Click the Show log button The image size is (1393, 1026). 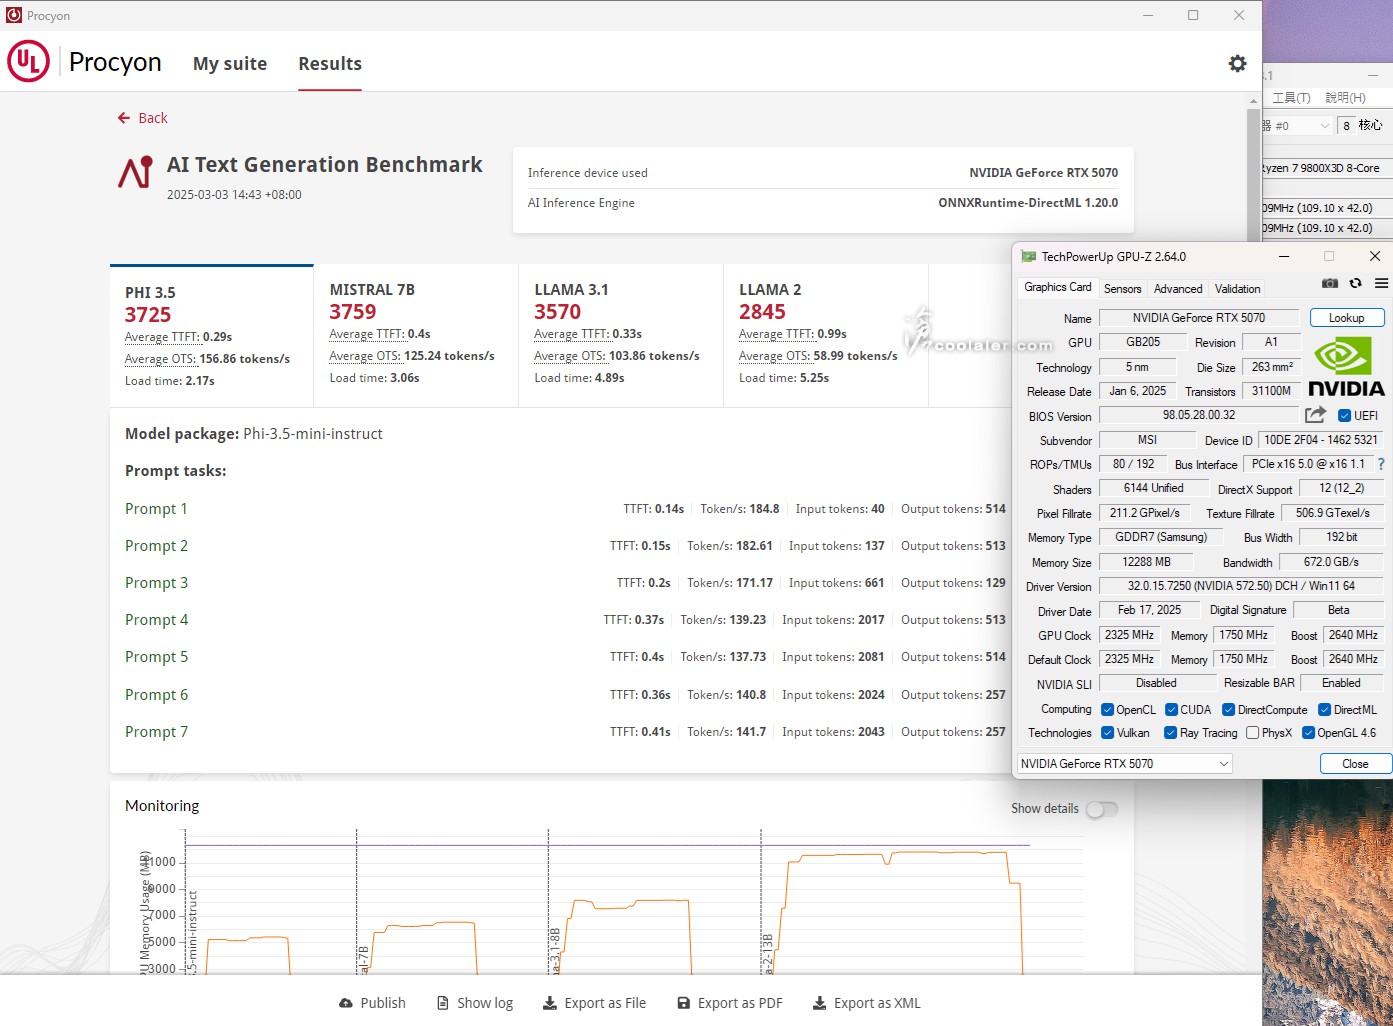(475, 1003)
